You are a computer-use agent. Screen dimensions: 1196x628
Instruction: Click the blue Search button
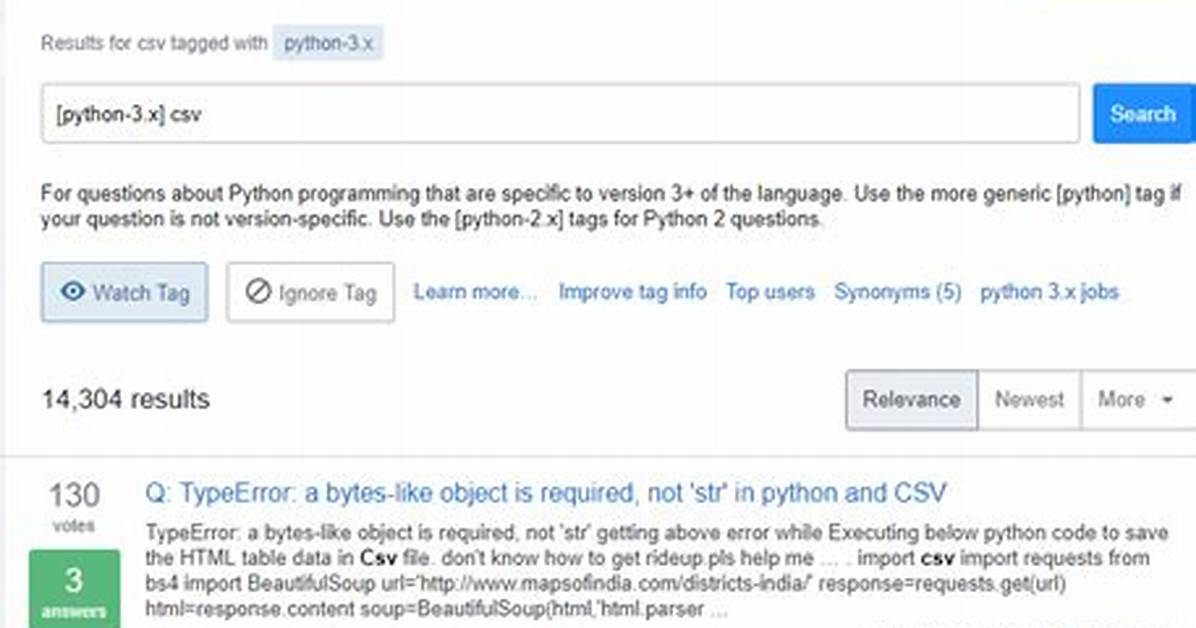tap(1143, 114)
